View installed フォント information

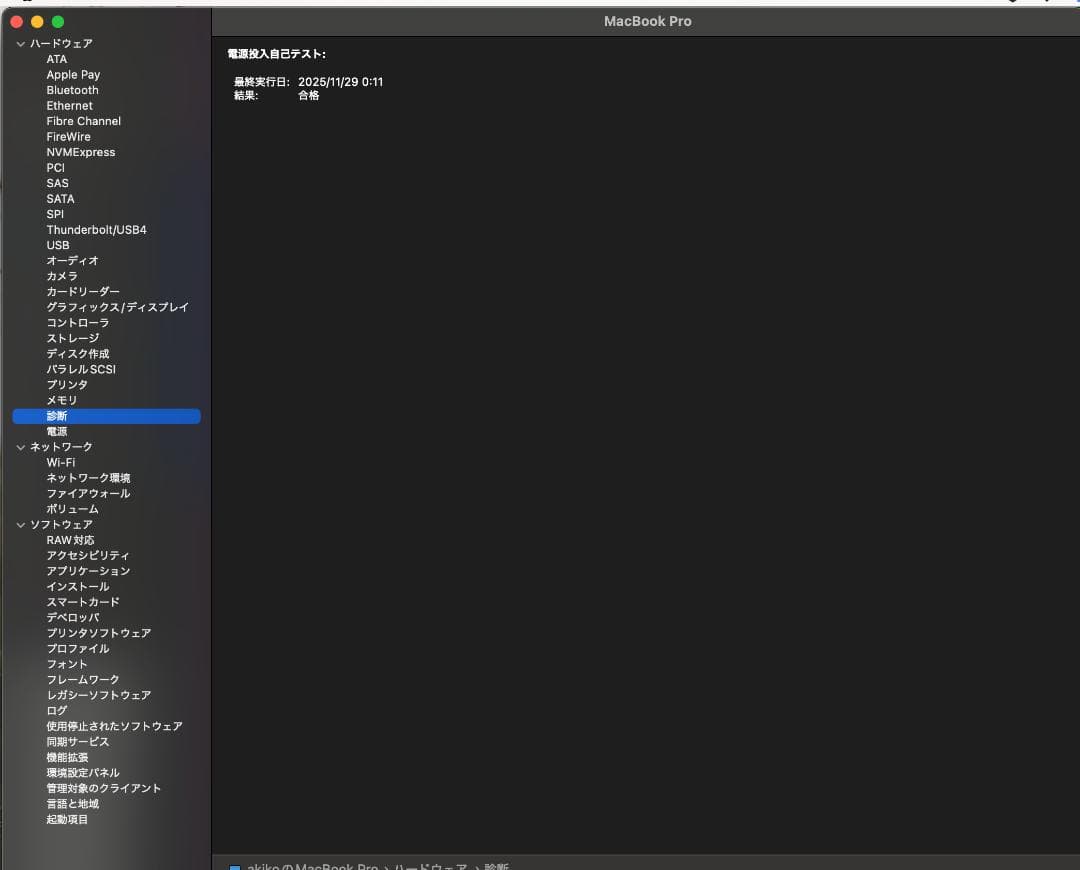[67, 664]
